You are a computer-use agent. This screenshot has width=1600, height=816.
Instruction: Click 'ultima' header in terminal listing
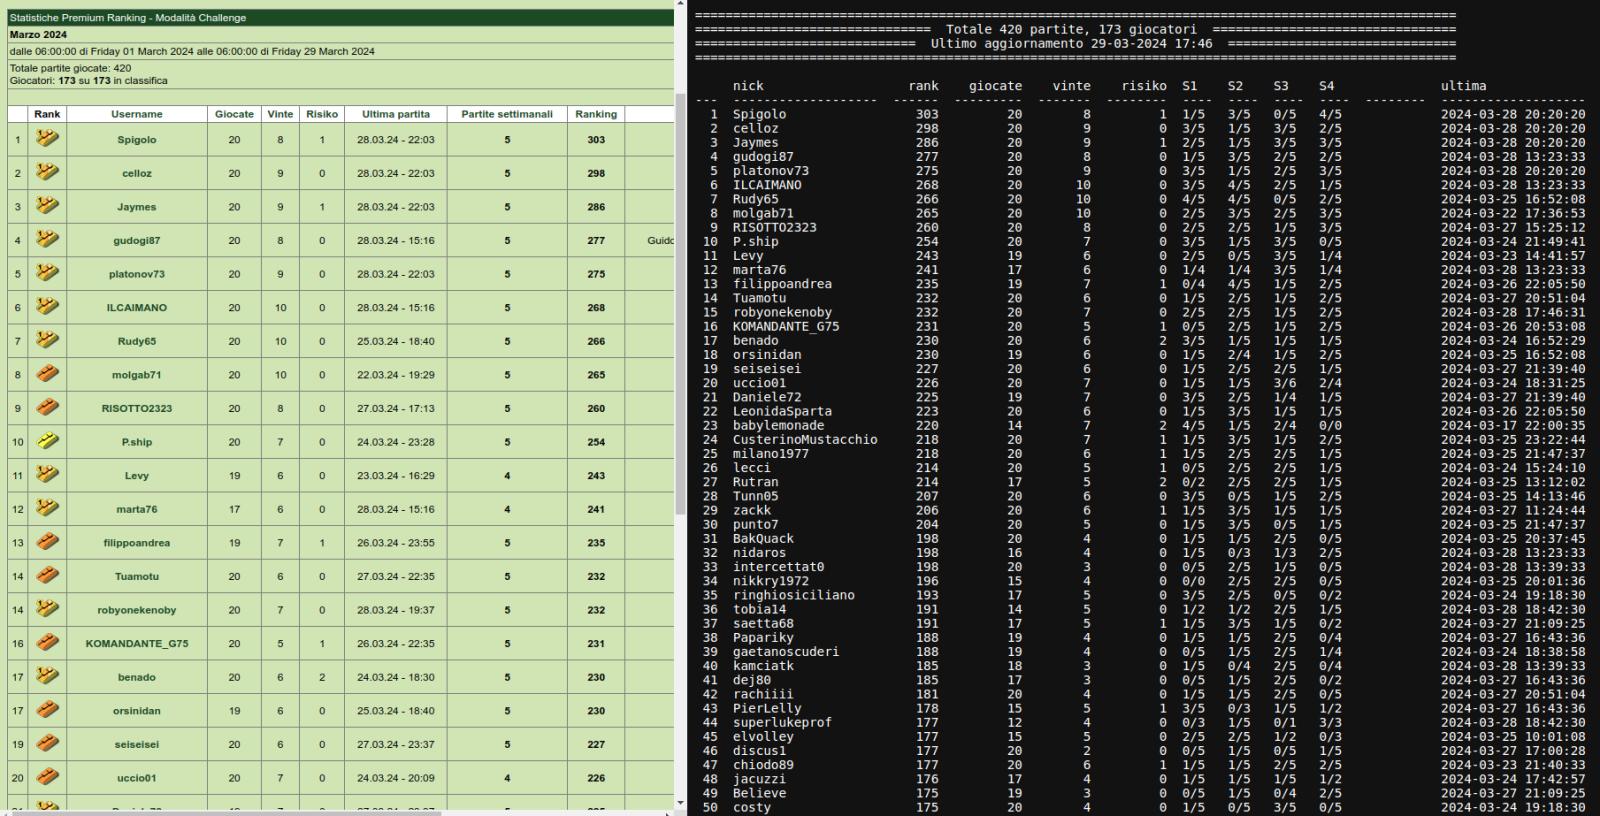click(x=1463, y=86)
